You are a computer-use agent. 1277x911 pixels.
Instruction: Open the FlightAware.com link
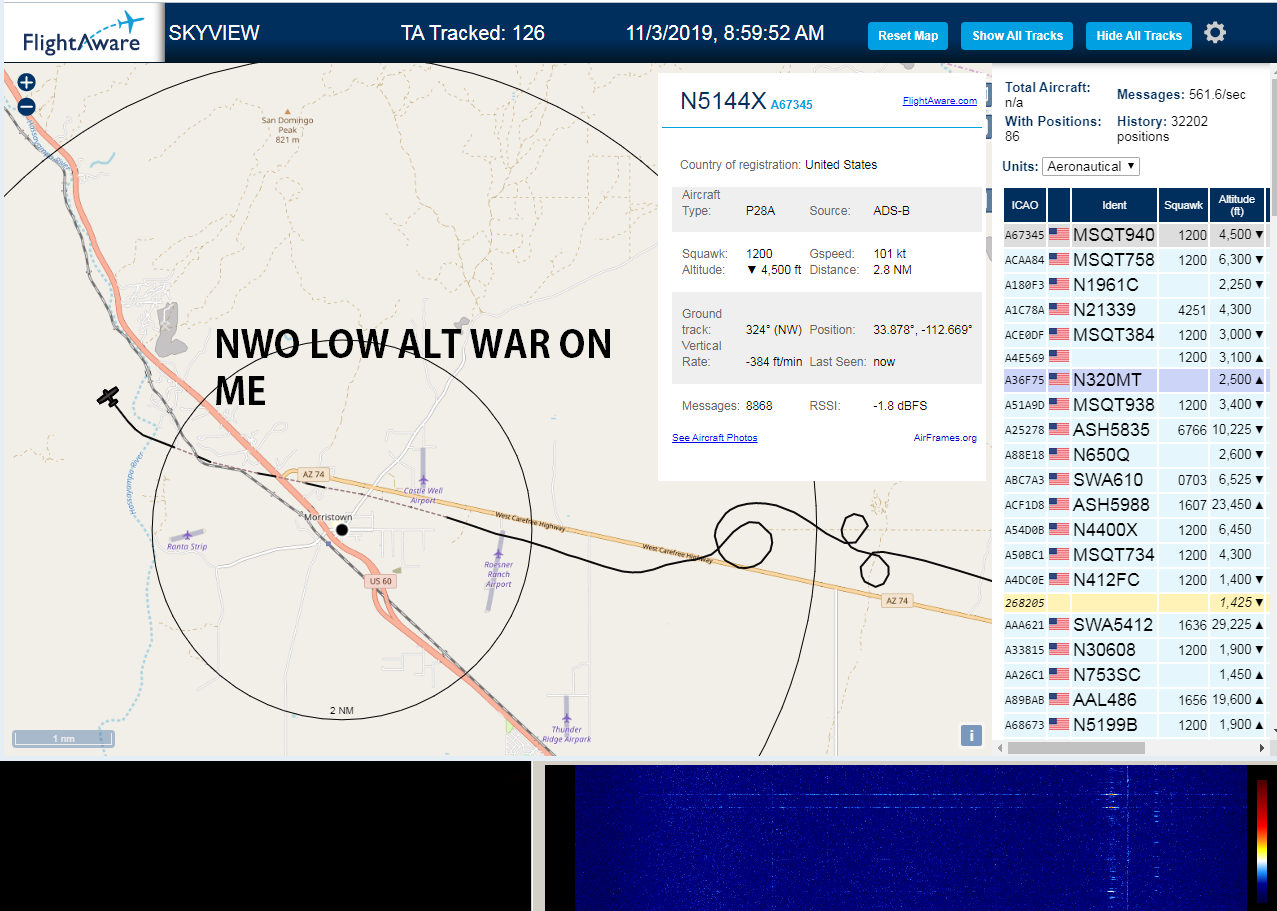[x=940, y=101]
